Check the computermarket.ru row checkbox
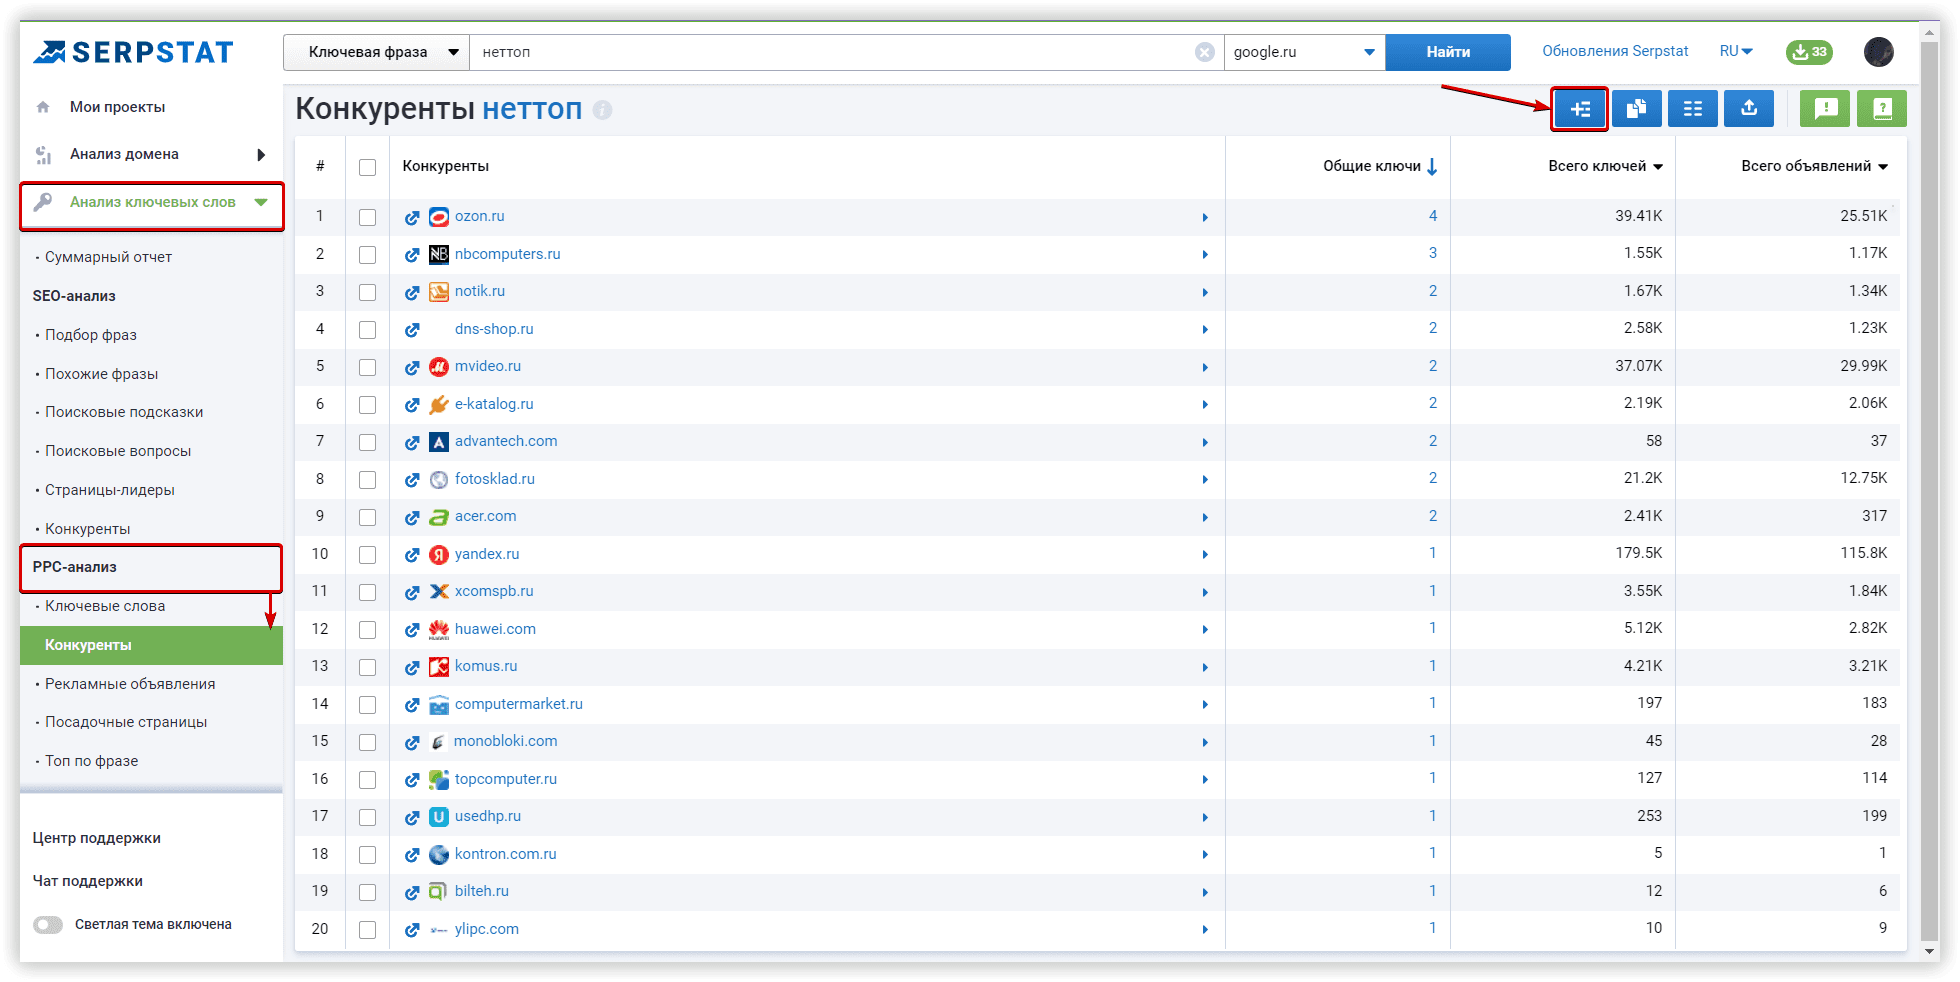The height and width of the screenshot is (982, 1960). 368,705
